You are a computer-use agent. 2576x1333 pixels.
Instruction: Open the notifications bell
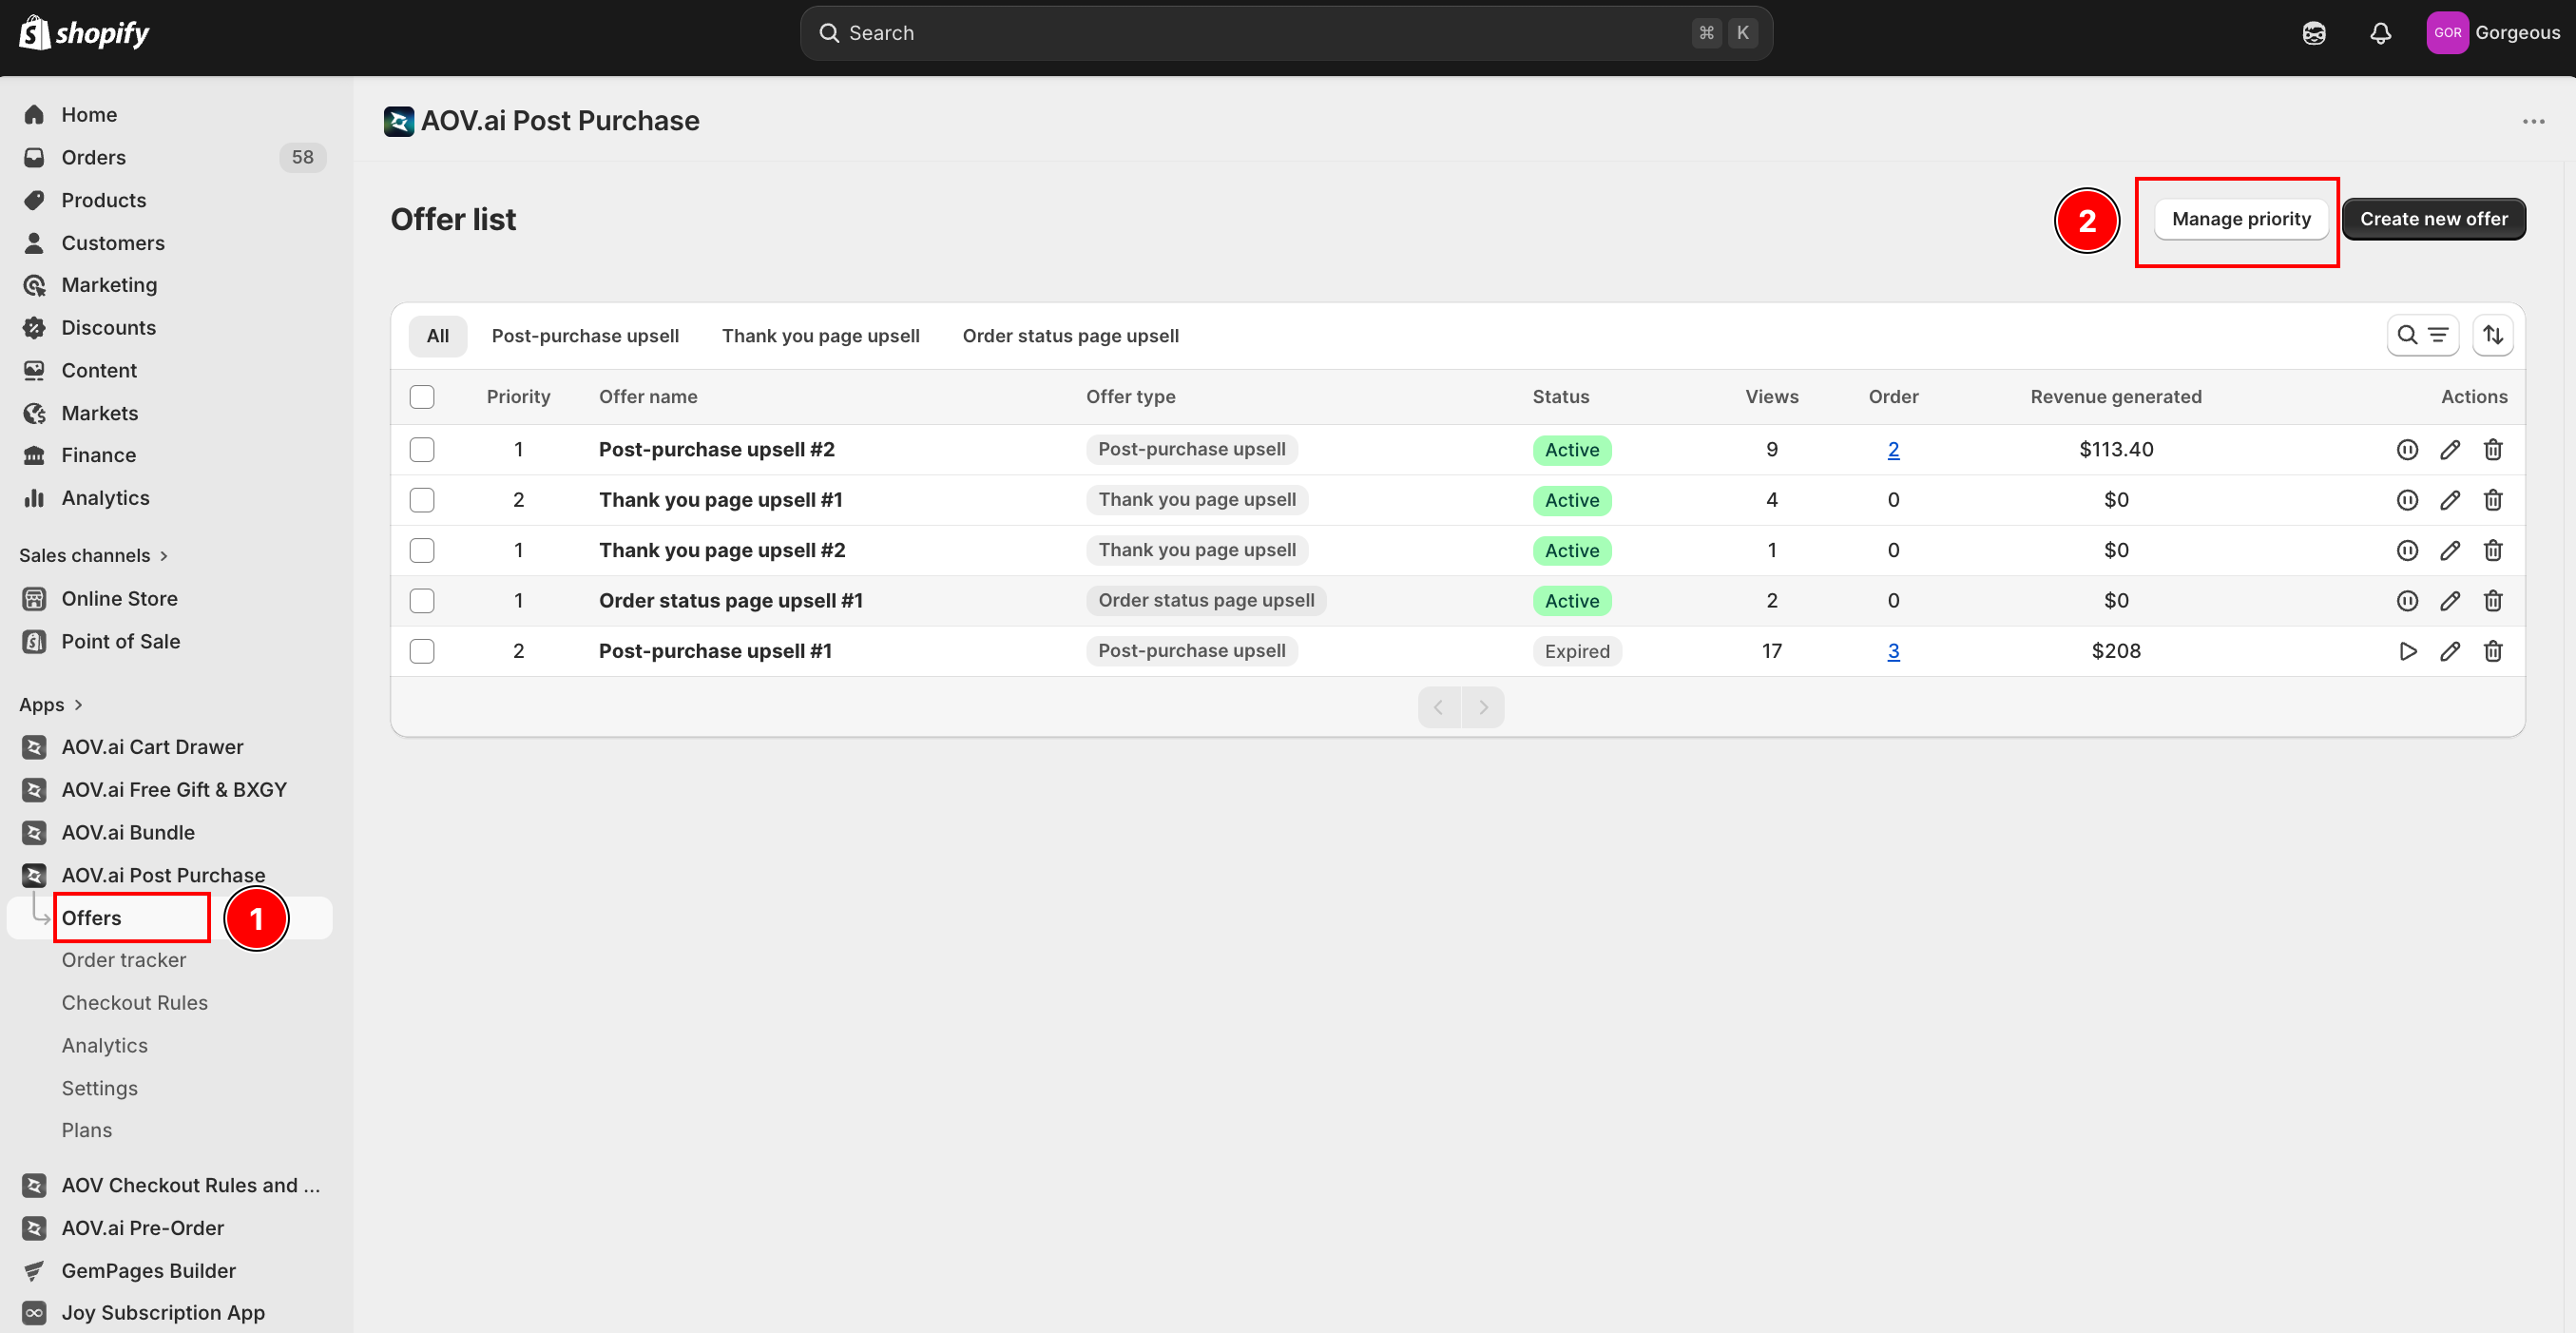point(2381,33)
